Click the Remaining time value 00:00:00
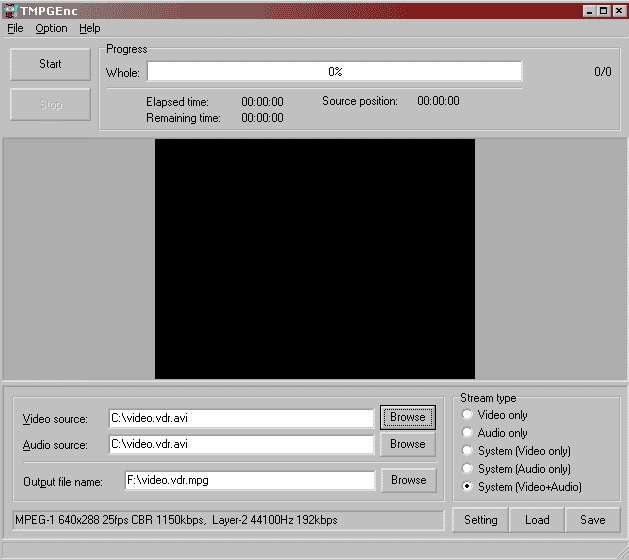Screen dimensions: 629x560 [x=262, y=118]
